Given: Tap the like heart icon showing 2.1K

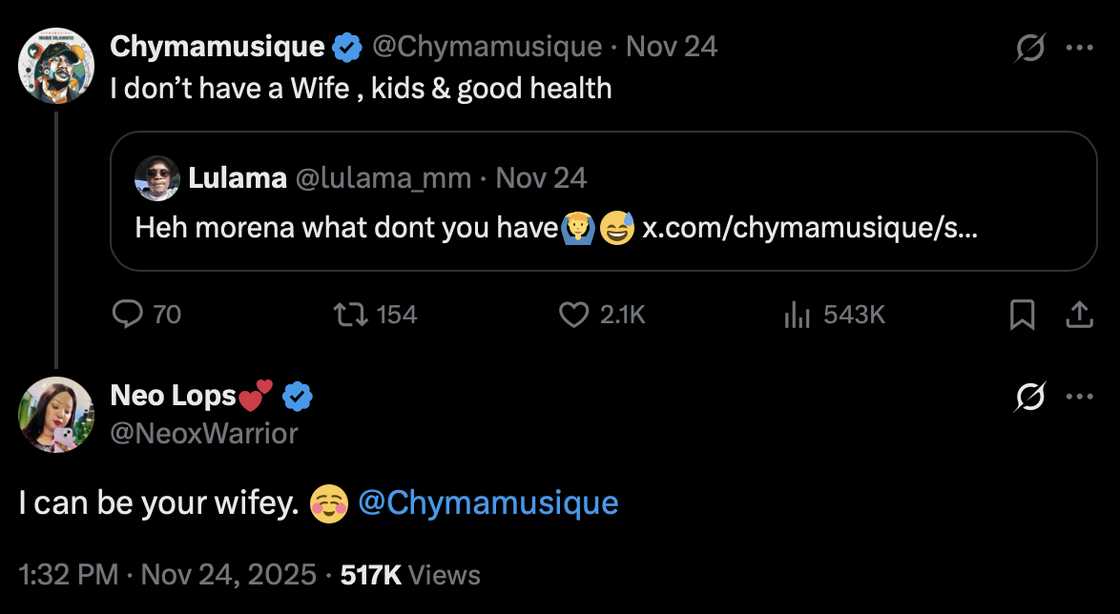Looking at the screenshot, I should point(573,314).
